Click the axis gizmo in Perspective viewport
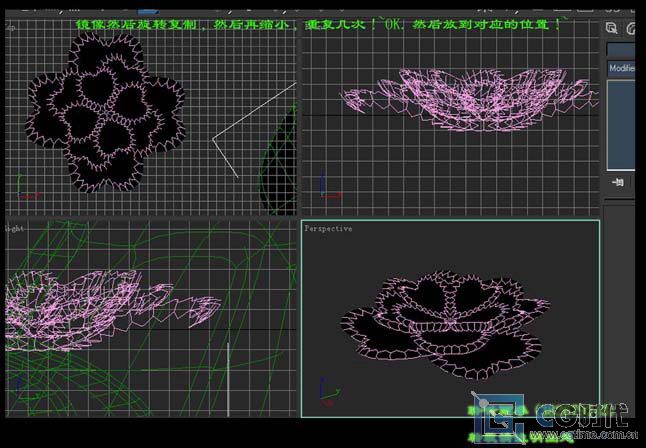The image size is (646, 448). (322, 389)
